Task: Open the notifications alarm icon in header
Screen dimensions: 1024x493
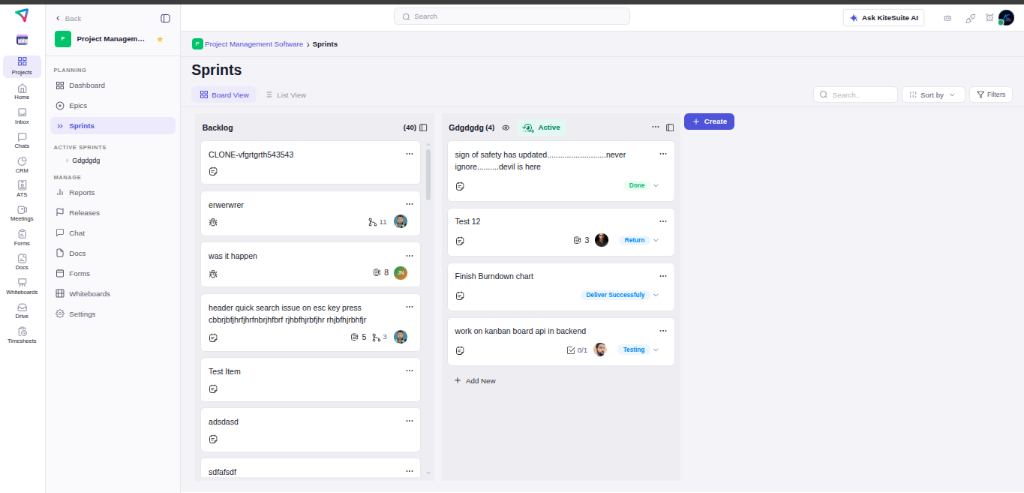Action: point(989,18)
